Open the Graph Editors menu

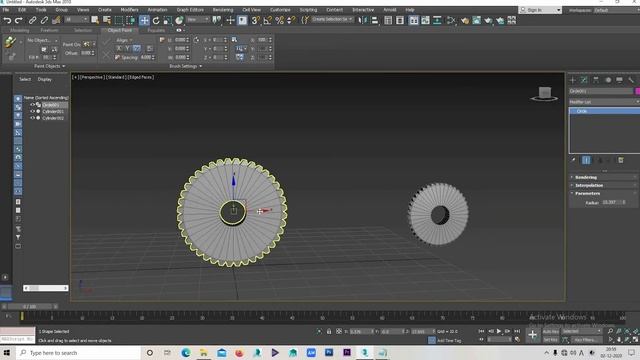tap(190, 10)
